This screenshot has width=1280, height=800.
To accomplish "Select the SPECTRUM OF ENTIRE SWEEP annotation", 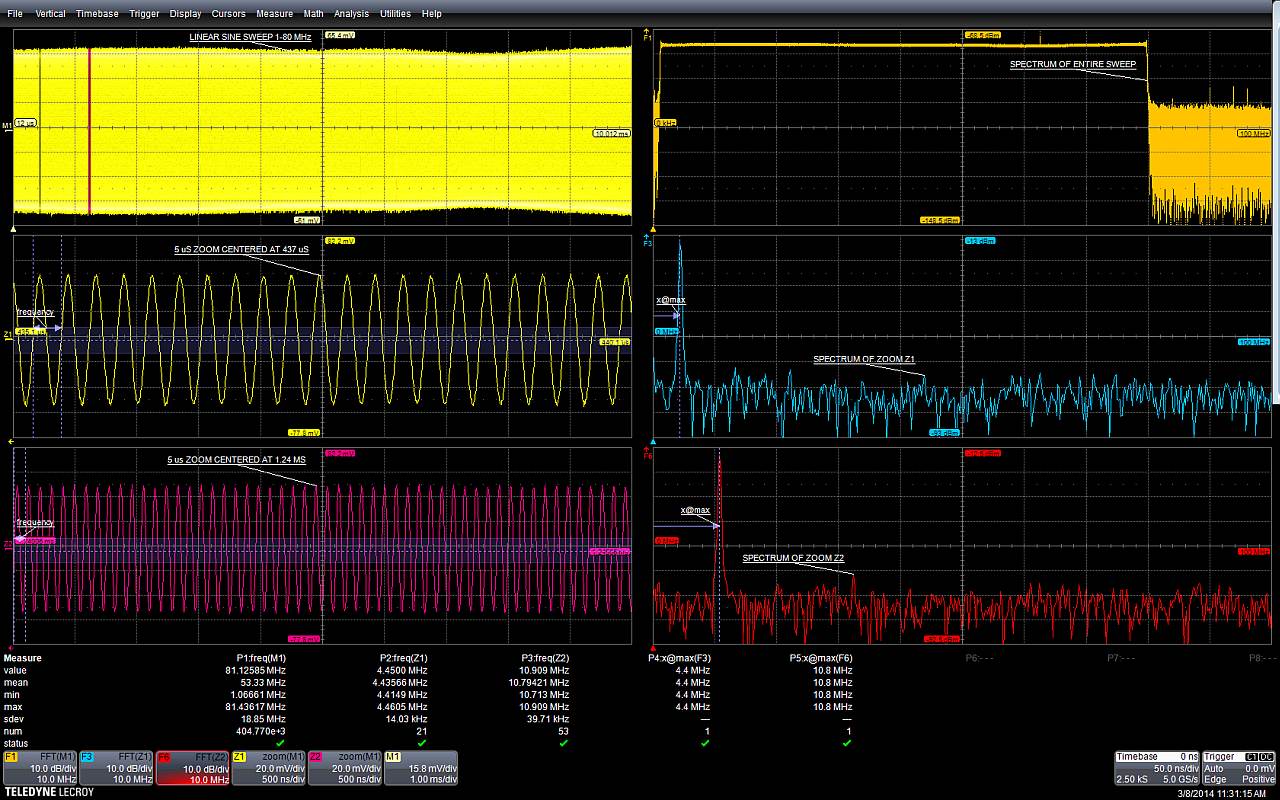I will pyautogui.click(x=1073, y=64).
